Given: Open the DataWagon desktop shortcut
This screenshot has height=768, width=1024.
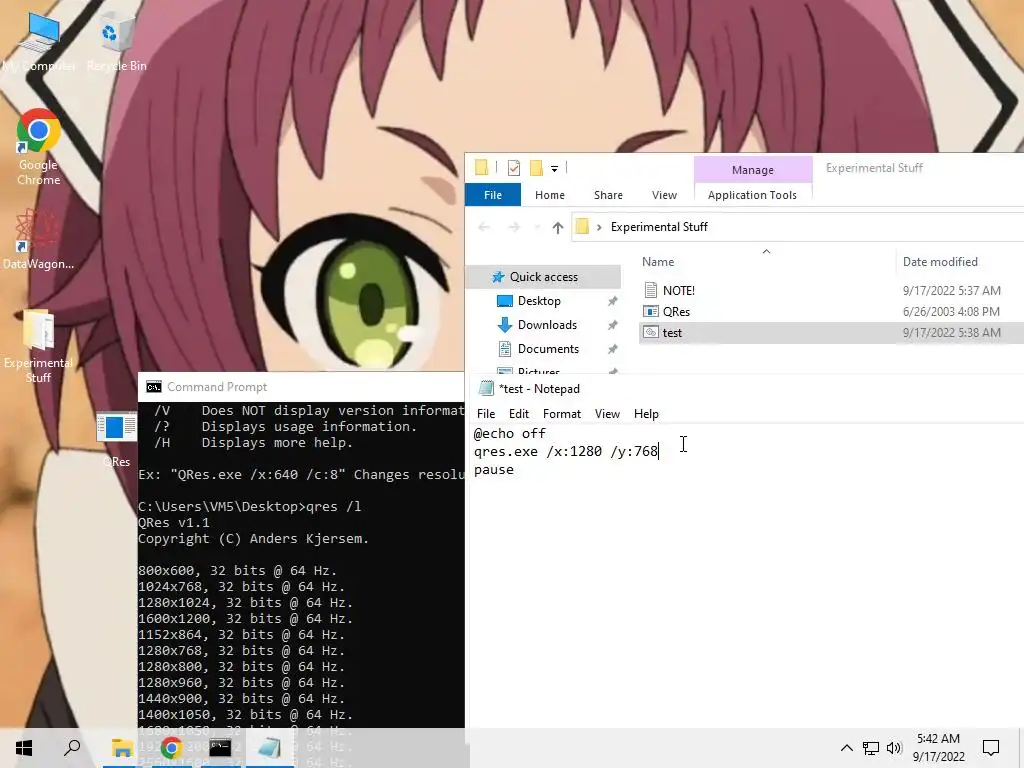Looking at the screenshot, I should click(x=39, y=239).
